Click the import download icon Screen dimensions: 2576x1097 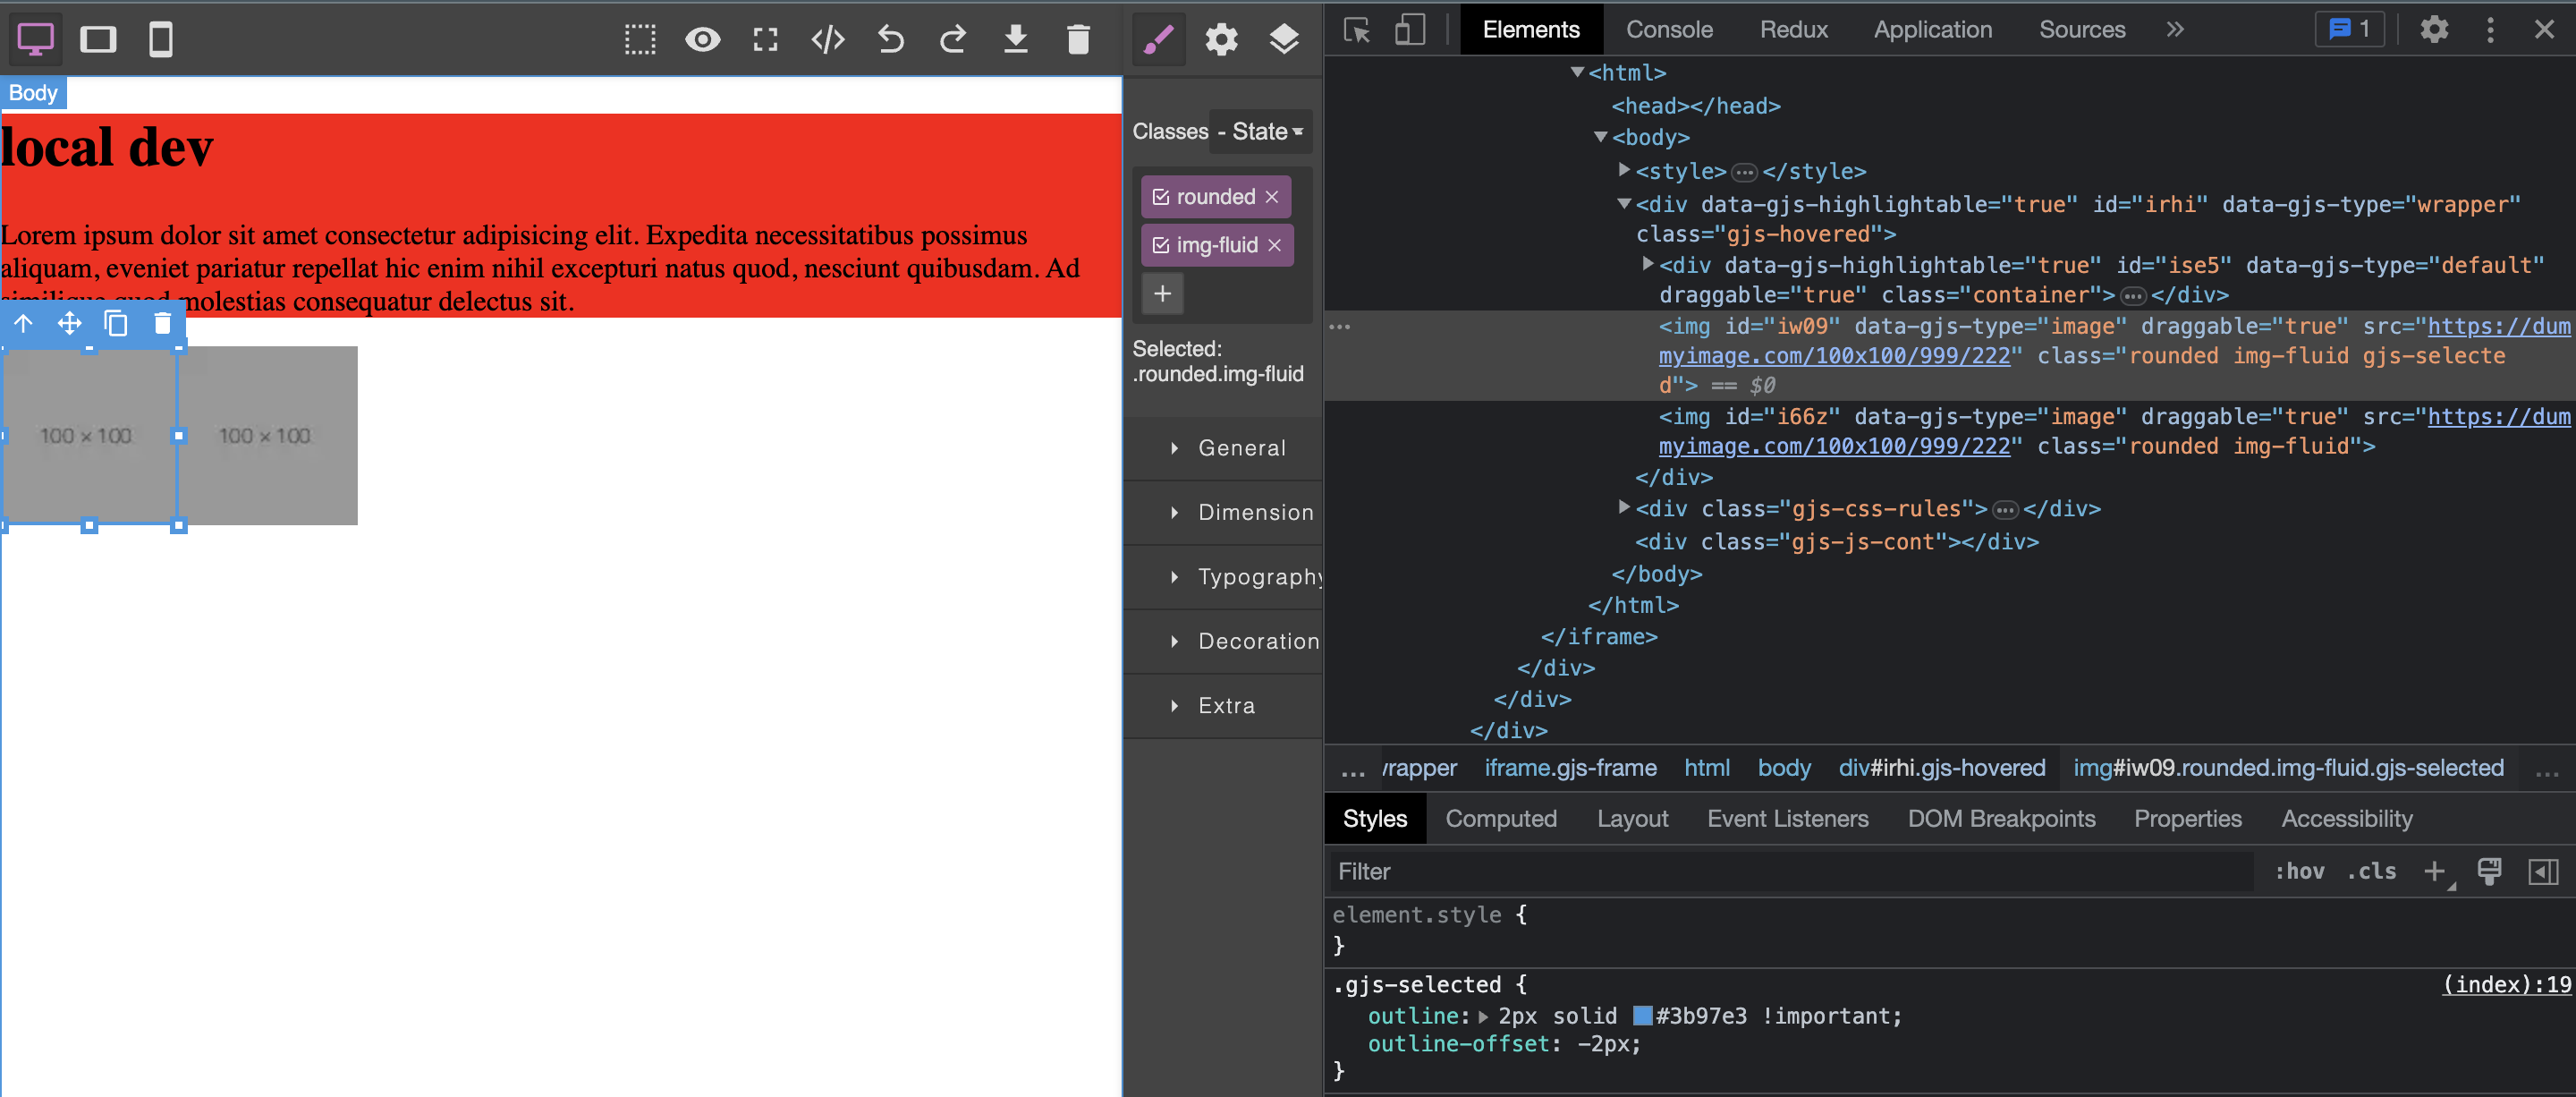1015,40
